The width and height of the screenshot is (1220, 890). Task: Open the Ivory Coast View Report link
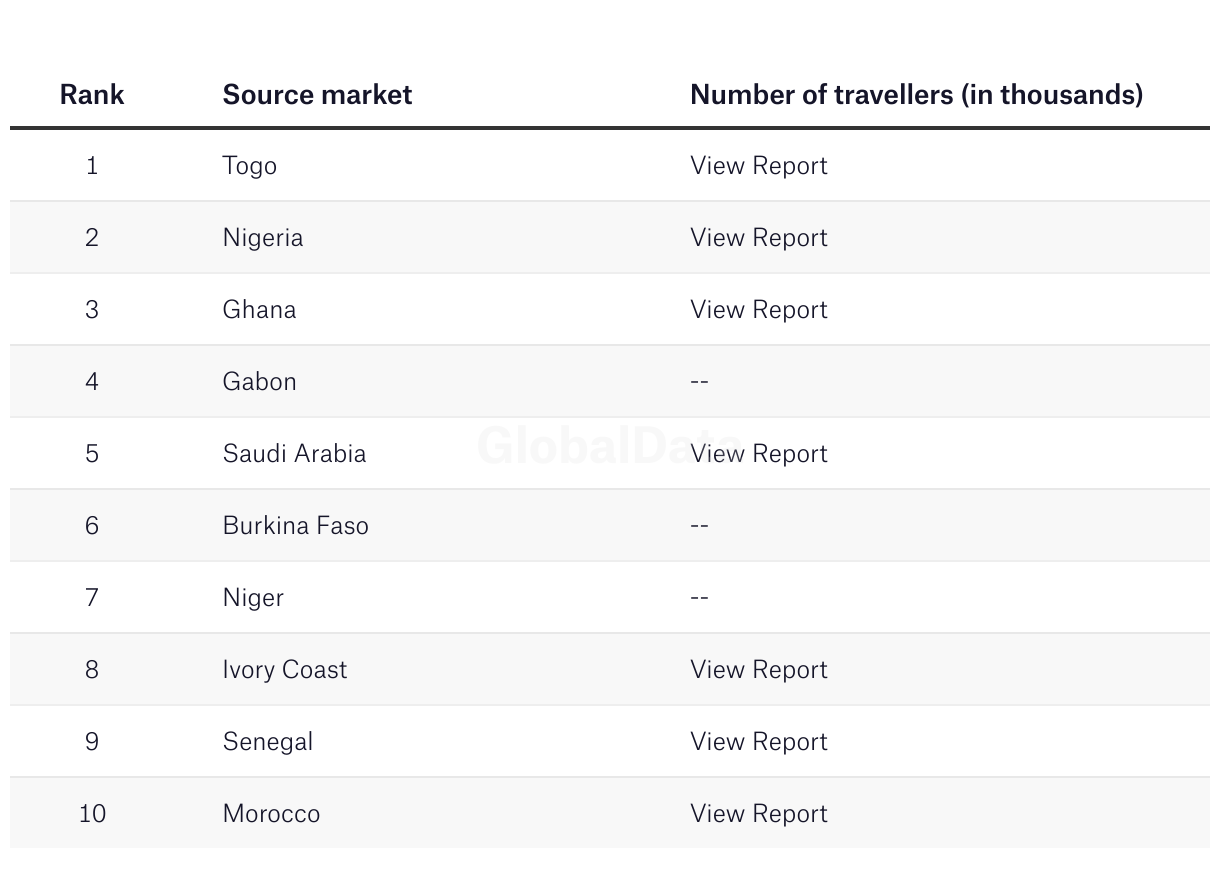[x=758, y=670]
